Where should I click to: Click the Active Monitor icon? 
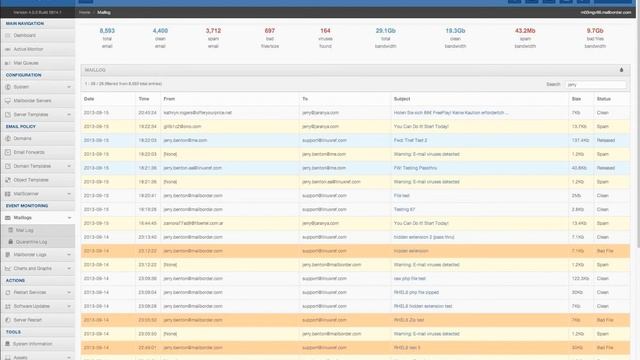click(x=8, y=49)
